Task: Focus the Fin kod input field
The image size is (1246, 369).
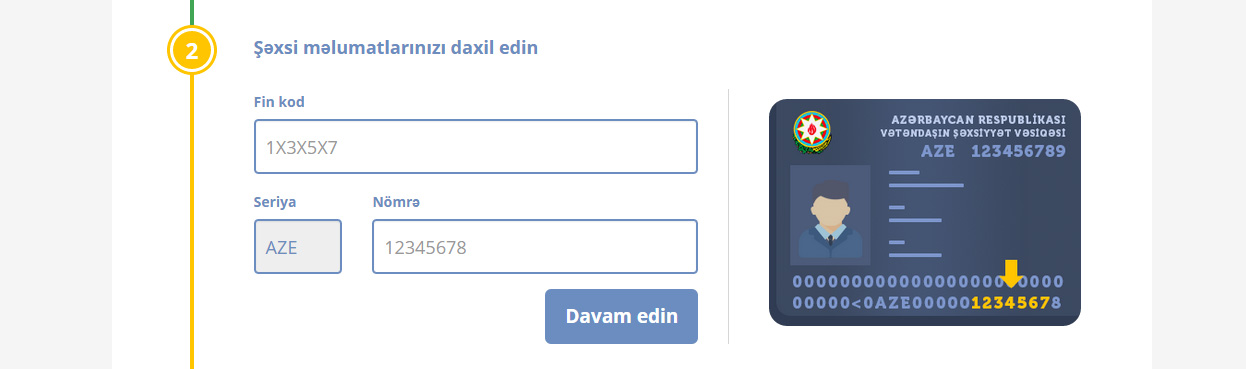Action: tap(476, 147)
